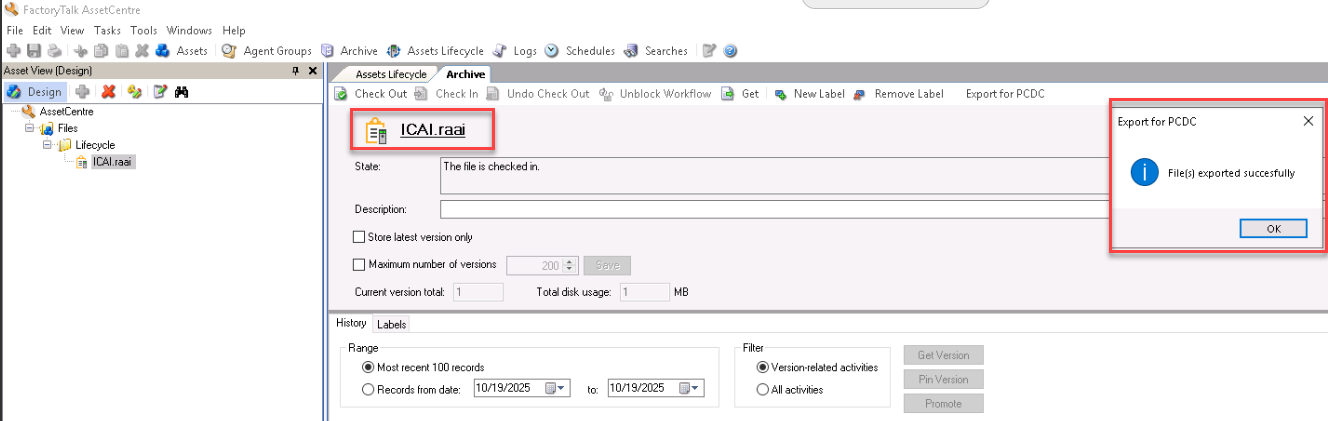Click the binoculars find icon in Asset View
The image size is (1328, 421).
tap(182, 91)
